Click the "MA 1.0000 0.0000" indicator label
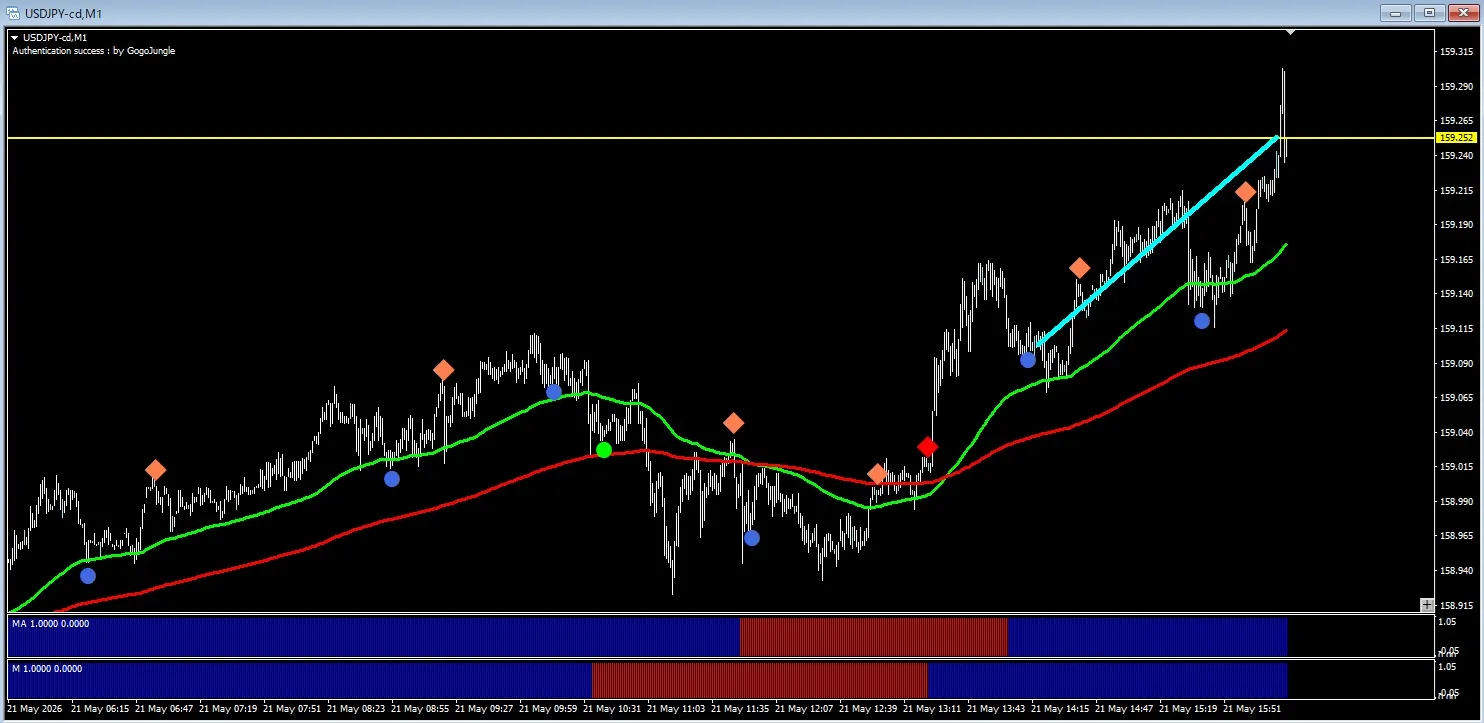 point(50,623)
